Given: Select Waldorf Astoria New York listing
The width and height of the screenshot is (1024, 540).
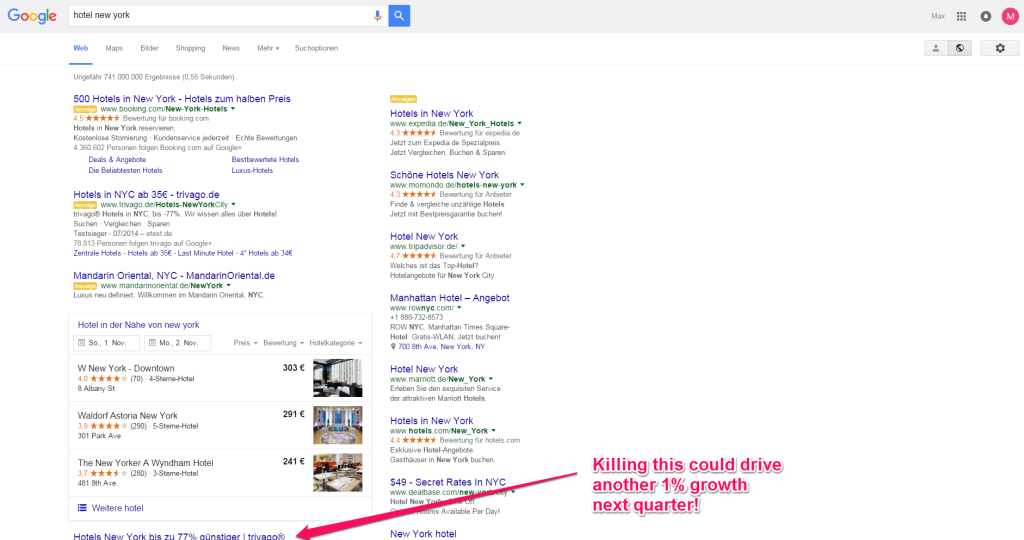Looking at the screenshot, I should coord(127,415).
